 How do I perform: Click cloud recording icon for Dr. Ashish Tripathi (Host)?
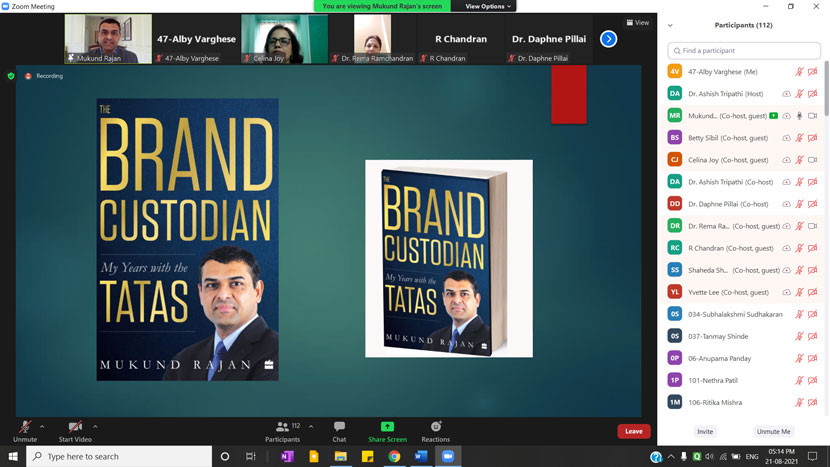tap(787, 94)
